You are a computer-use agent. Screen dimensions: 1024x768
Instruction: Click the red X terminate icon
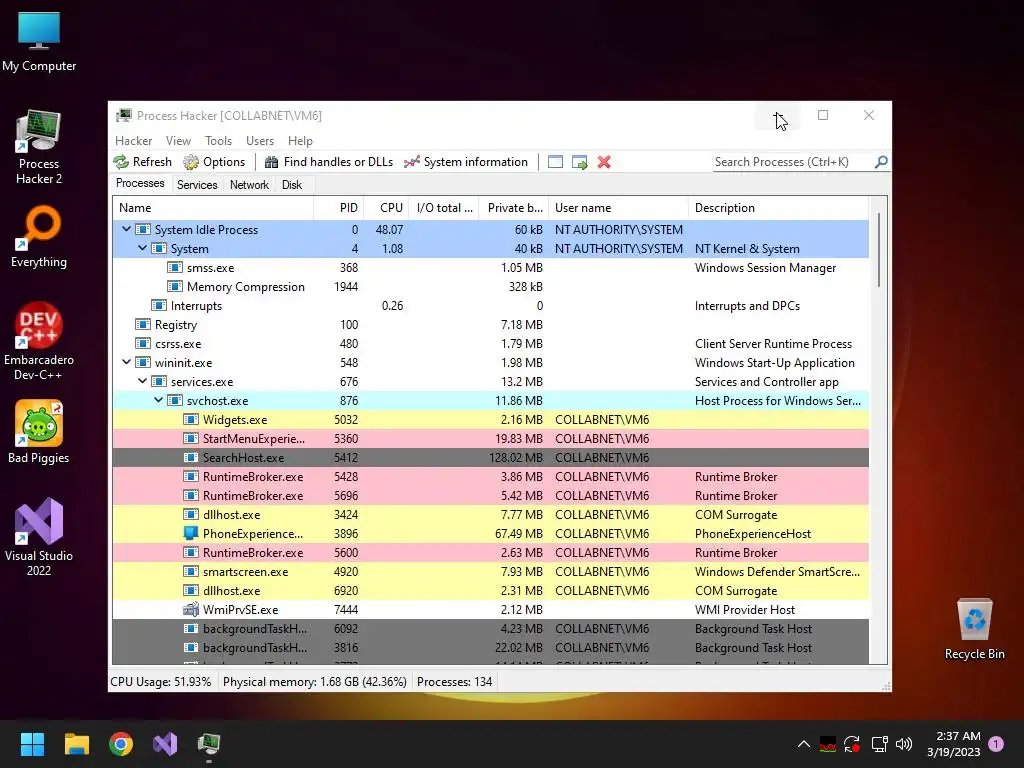(604, 162)
